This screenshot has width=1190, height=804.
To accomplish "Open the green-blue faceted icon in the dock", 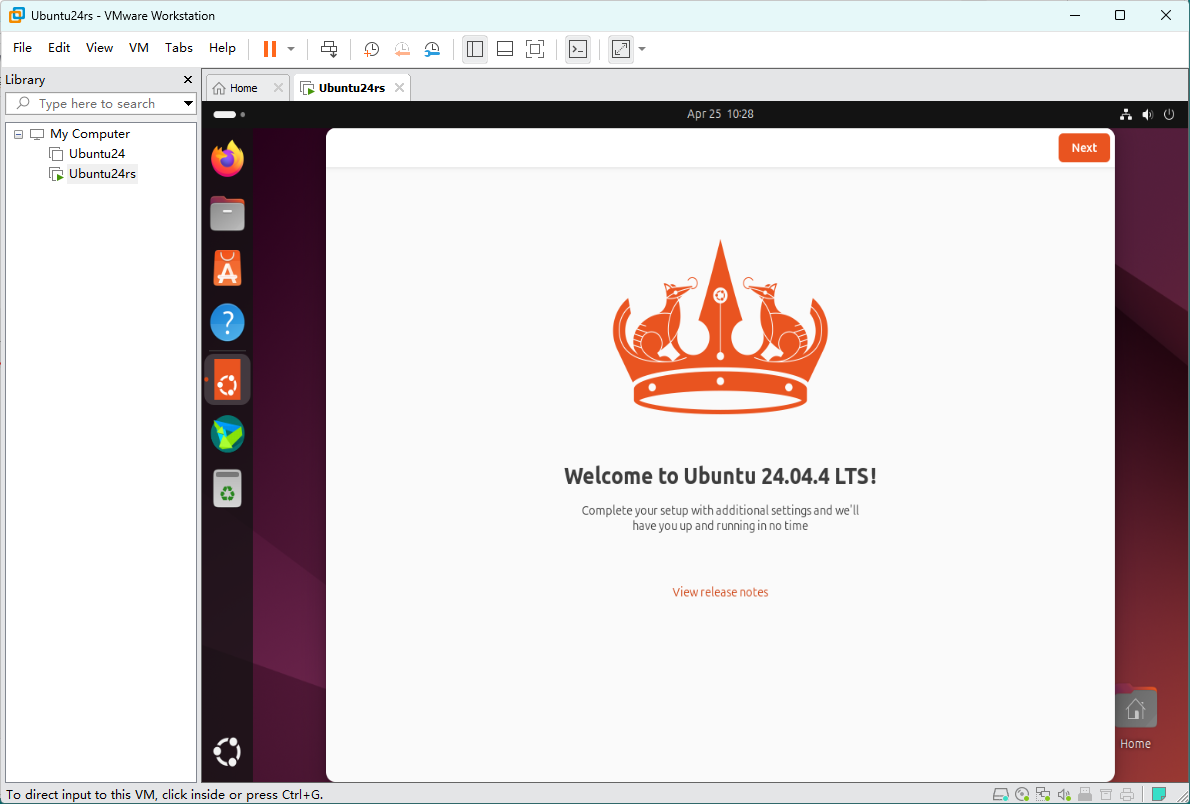I will click(227, 434).
